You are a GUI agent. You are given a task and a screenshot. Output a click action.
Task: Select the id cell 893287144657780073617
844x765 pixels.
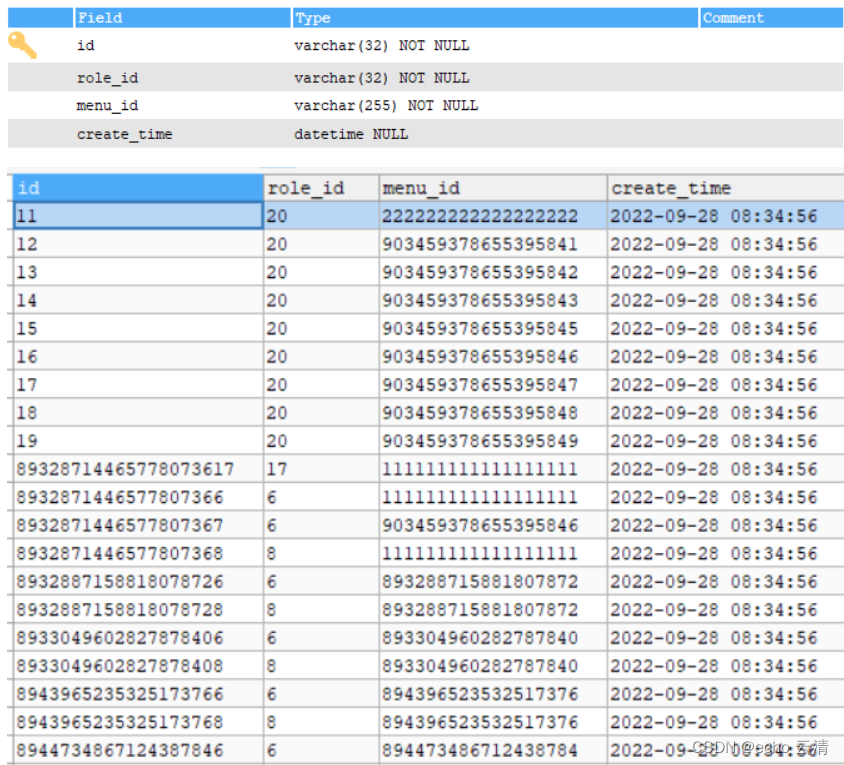[138, 469]
